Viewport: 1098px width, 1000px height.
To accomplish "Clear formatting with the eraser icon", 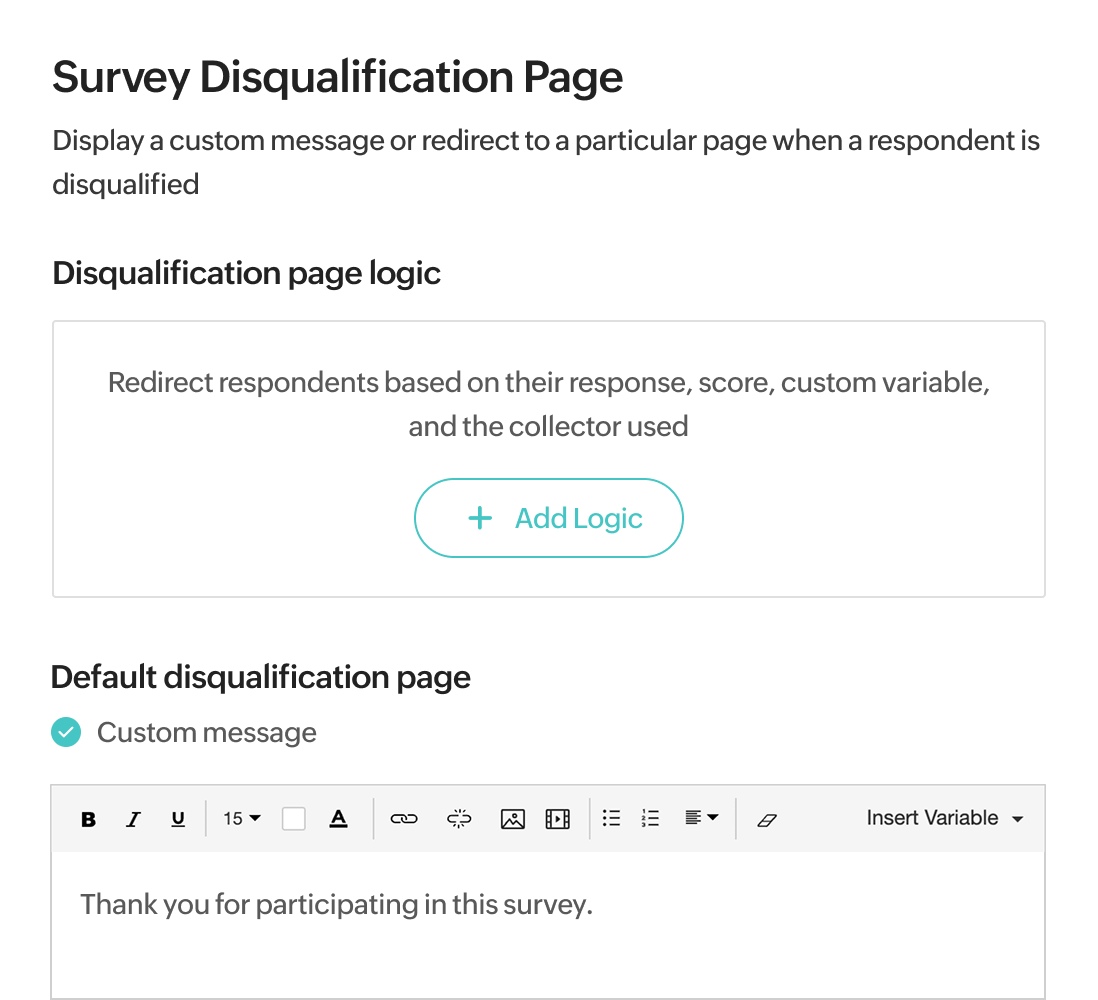I will click(767, 820).
